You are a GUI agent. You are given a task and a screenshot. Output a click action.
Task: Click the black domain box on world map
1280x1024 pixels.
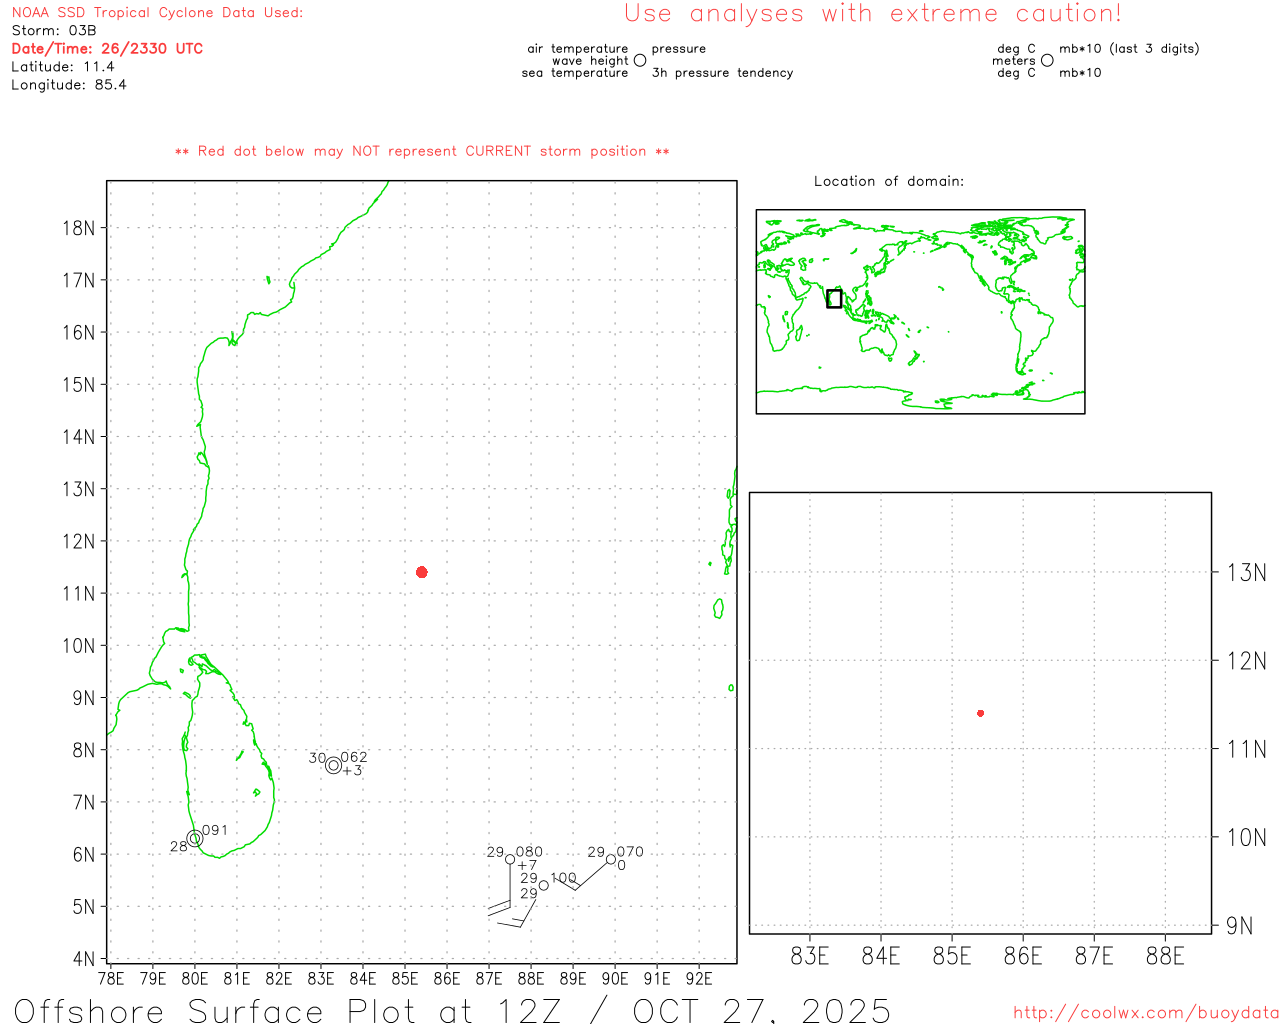[x=834, y=298]
